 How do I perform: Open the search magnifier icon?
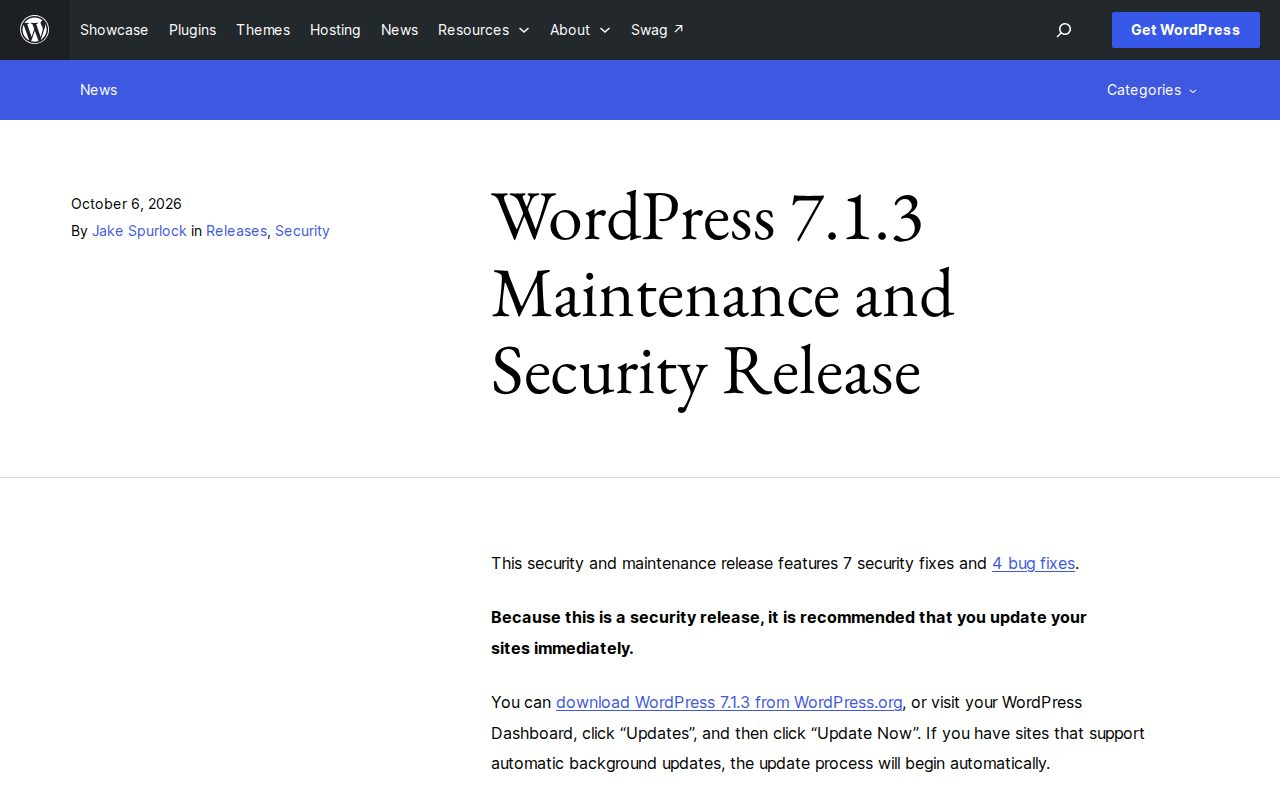pyautogui.click(x=1064, y=30)
